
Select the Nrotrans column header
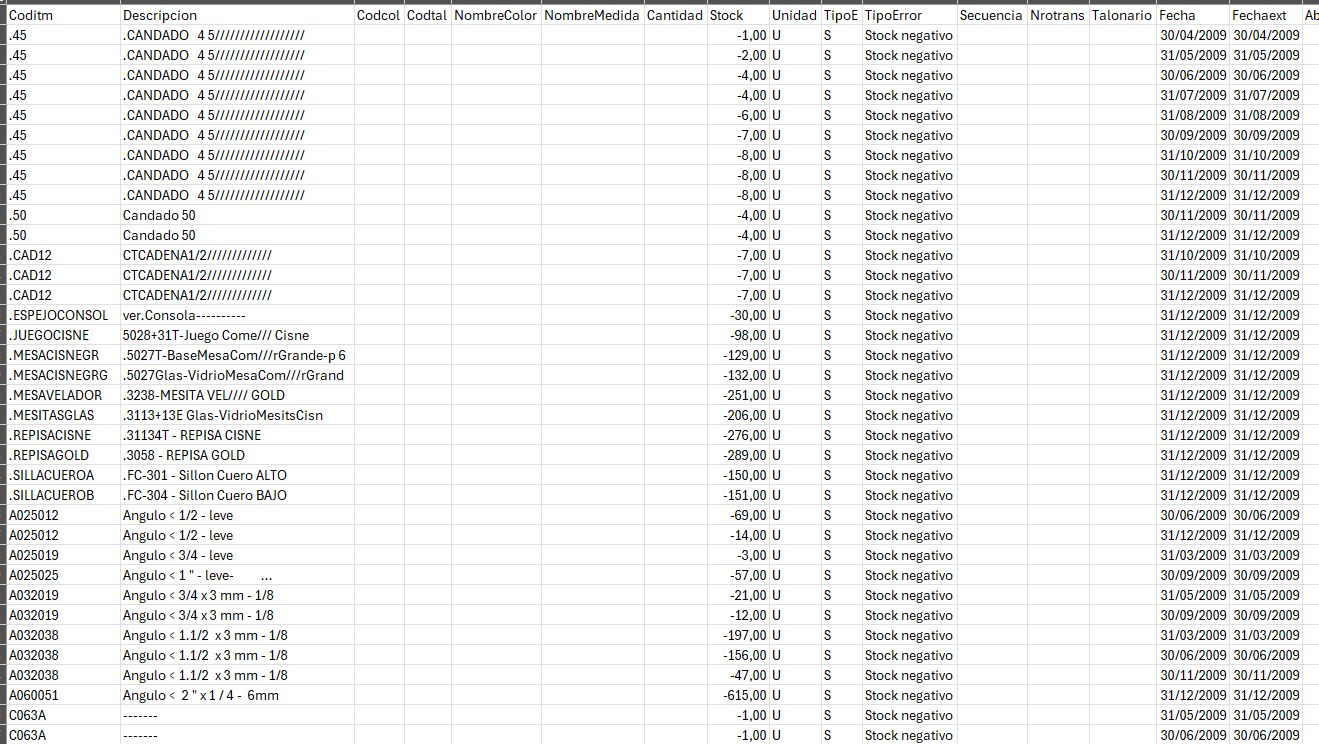pyautogui.click(x=1057, y=15)
